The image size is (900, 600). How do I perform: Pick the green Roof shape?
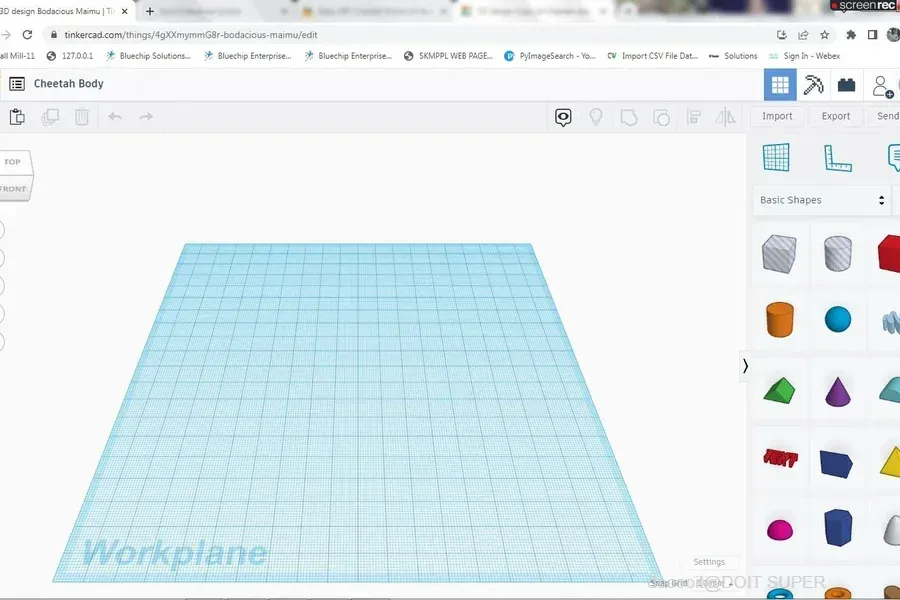(x=779, y=392)
